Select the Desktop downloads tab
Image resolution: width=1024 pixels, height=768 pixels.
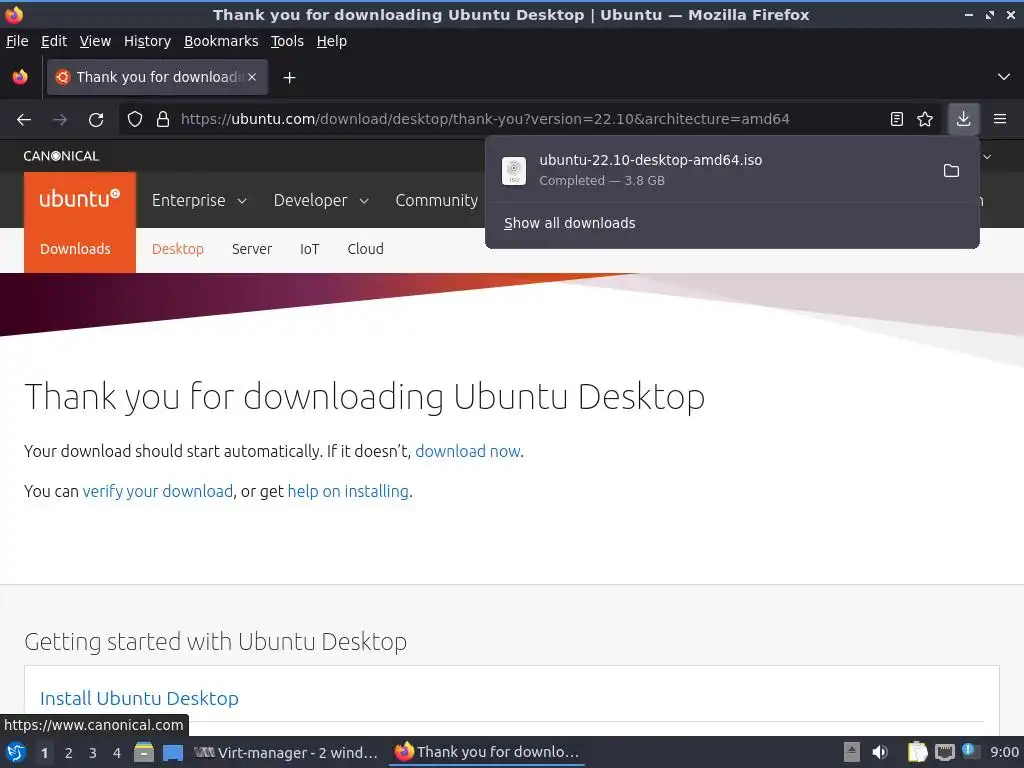point(178,249)
